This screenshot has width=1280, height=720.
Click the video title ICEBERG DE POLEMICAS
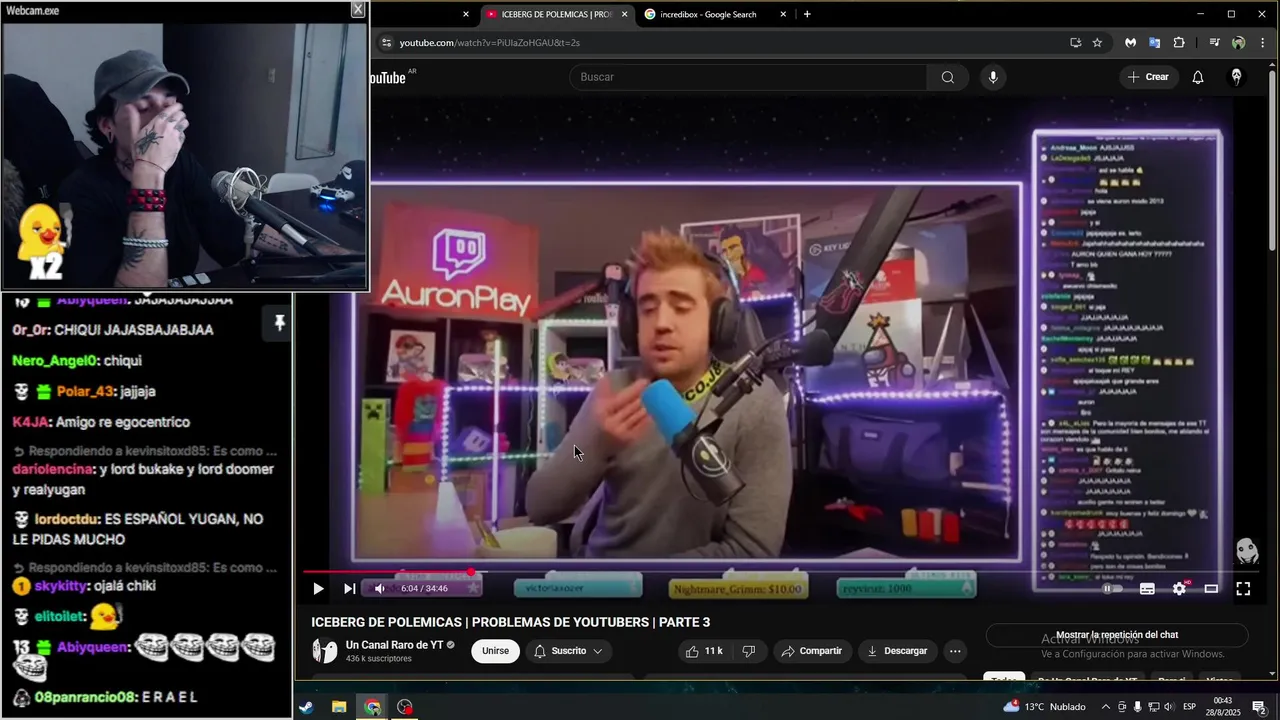click(510, 622)
